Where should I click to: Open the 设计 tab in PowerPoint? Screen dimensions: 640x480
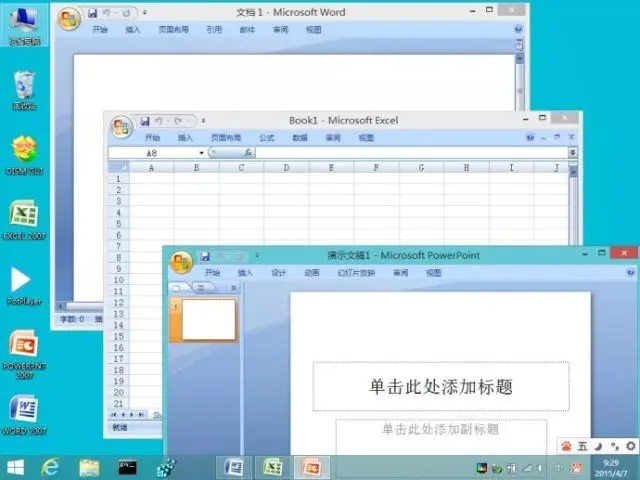coord(279,273)
